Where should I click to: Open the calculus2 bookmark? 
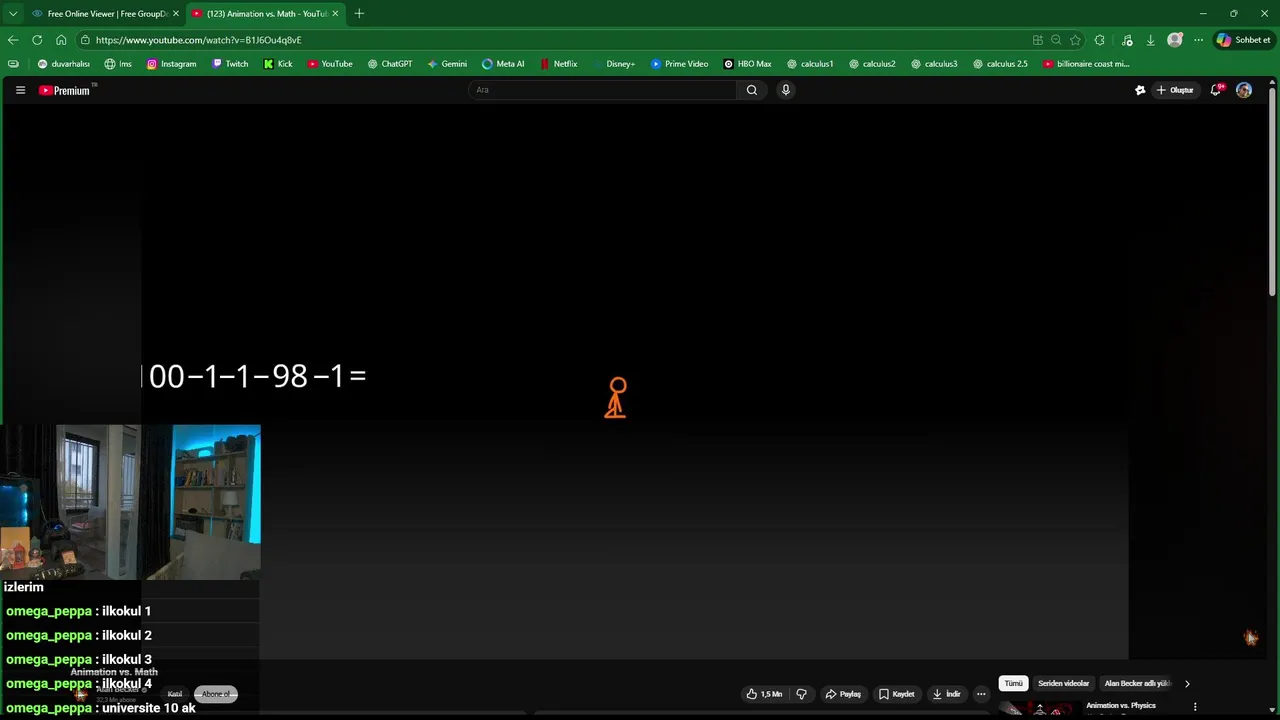click(x=872, y=64)
